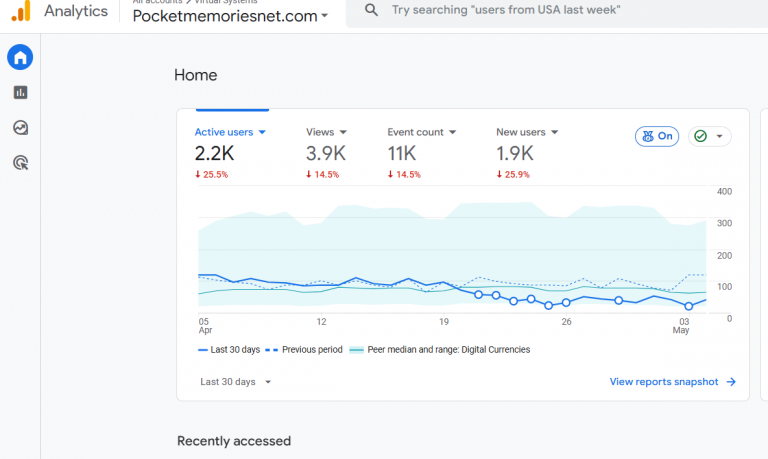768x459 pixels.
Task: Open the Event count metric dropdown
Action: coord(421,132)
